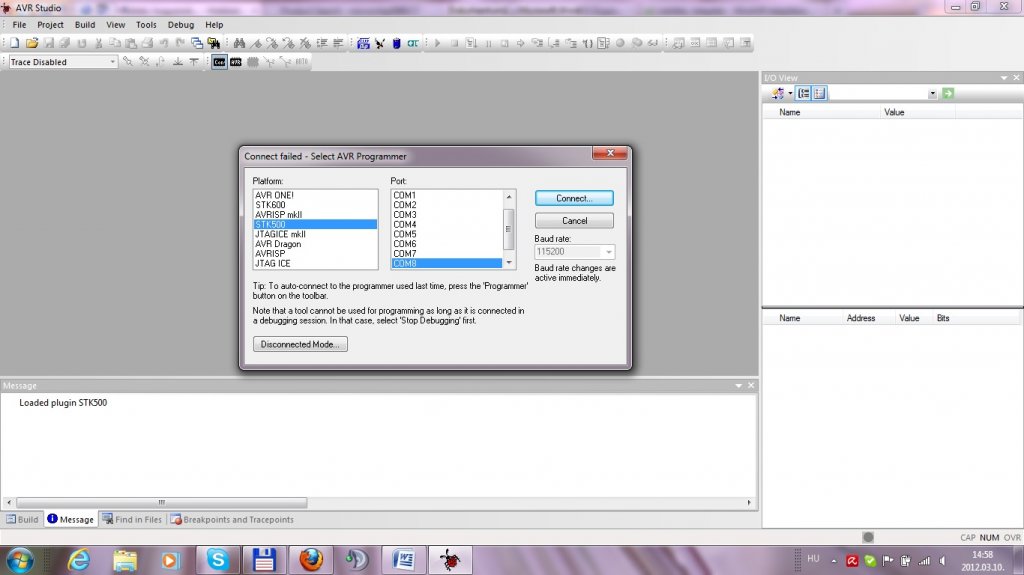Click the Open File folder icon
The width and height of the screenshot is (1024, 575).
[31, 43]
